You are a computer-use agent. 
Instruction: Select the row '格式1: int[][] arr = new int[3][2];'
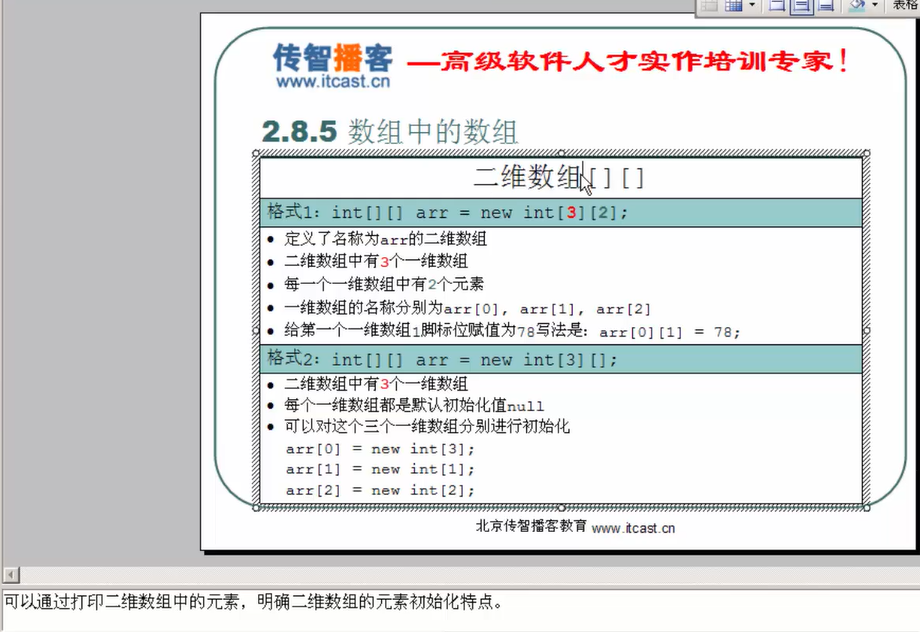pos(561,212)
